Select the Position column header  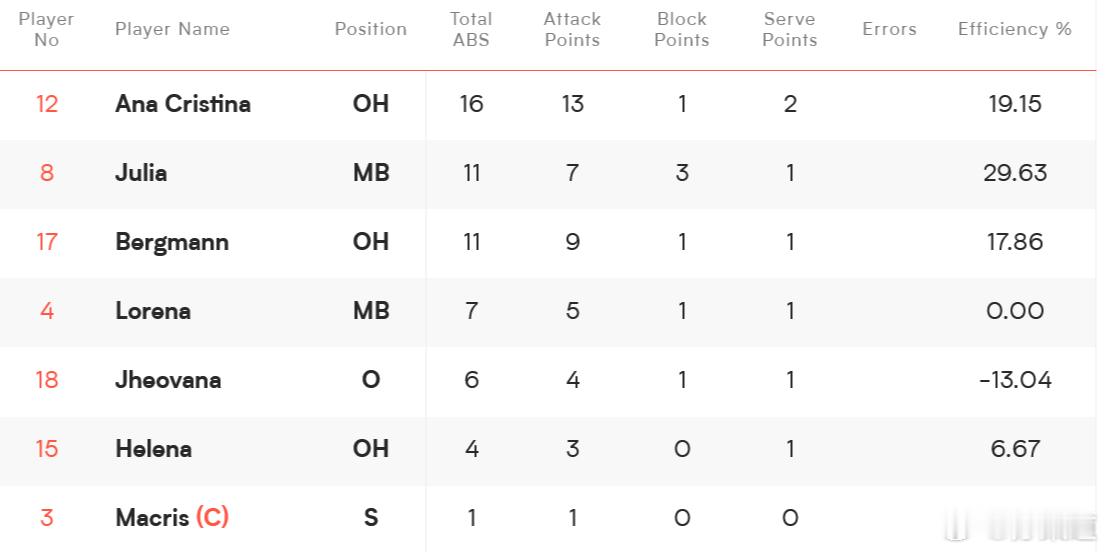pos(371,29)
